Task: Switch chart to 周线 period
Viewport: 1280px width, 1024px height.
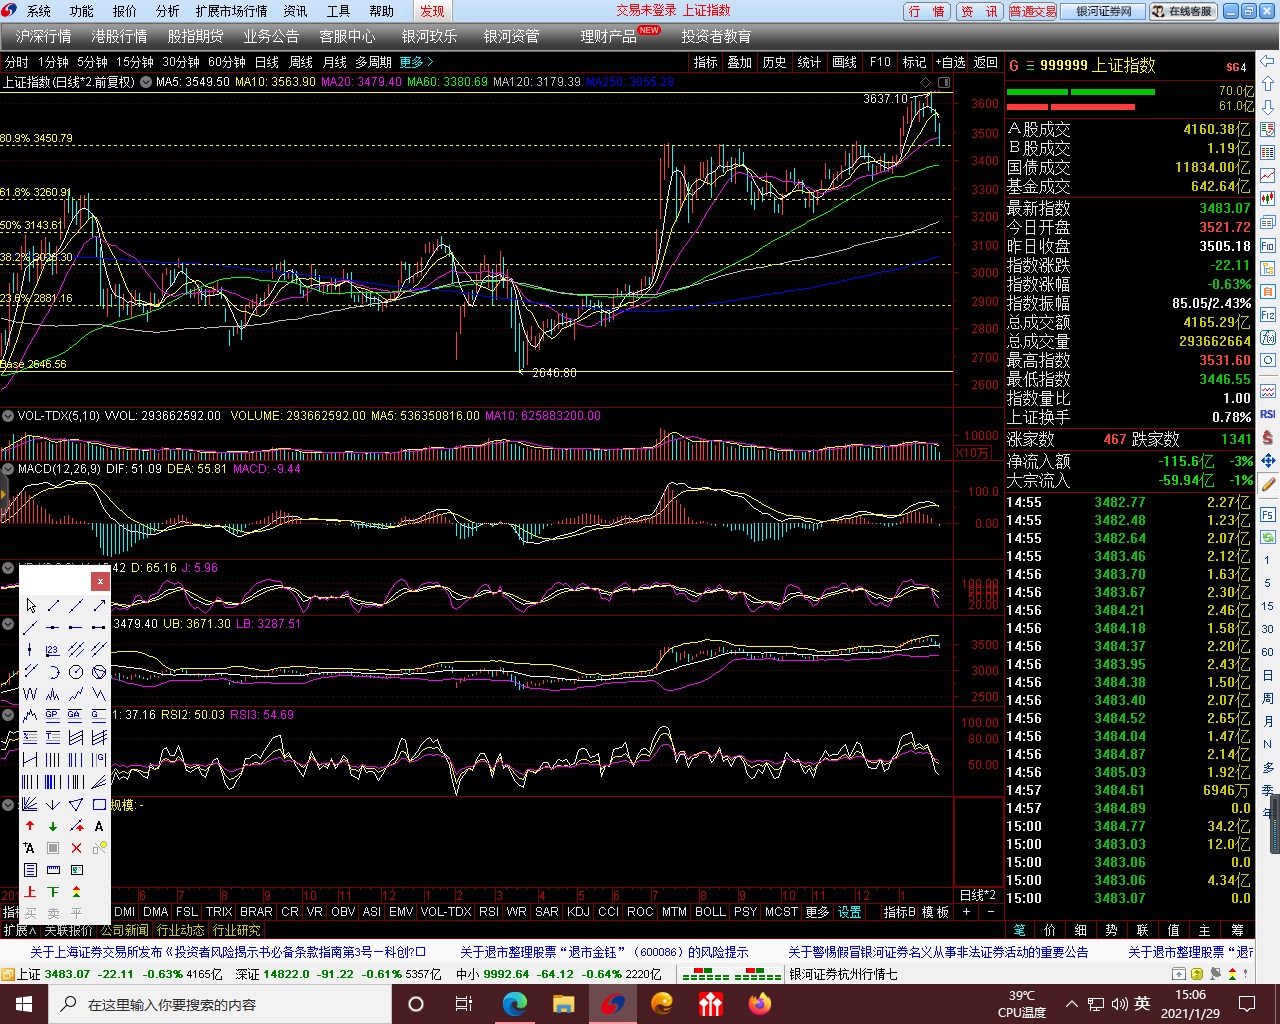Action: click(x=301, y=62)
